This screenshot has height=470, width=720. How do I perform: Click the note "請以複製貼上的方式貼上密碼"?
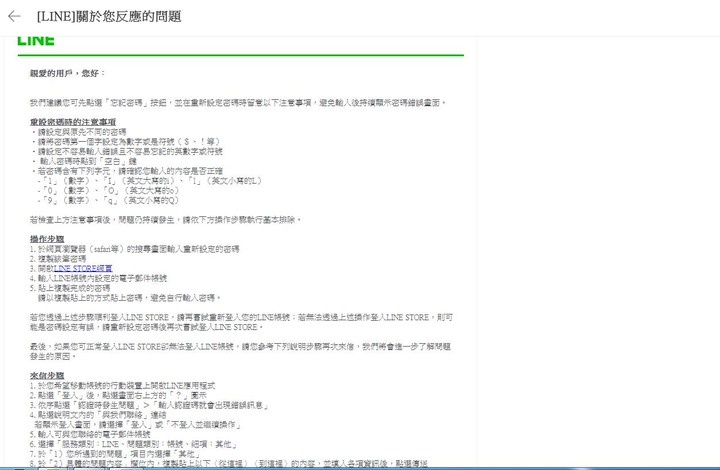coord(129,298)
